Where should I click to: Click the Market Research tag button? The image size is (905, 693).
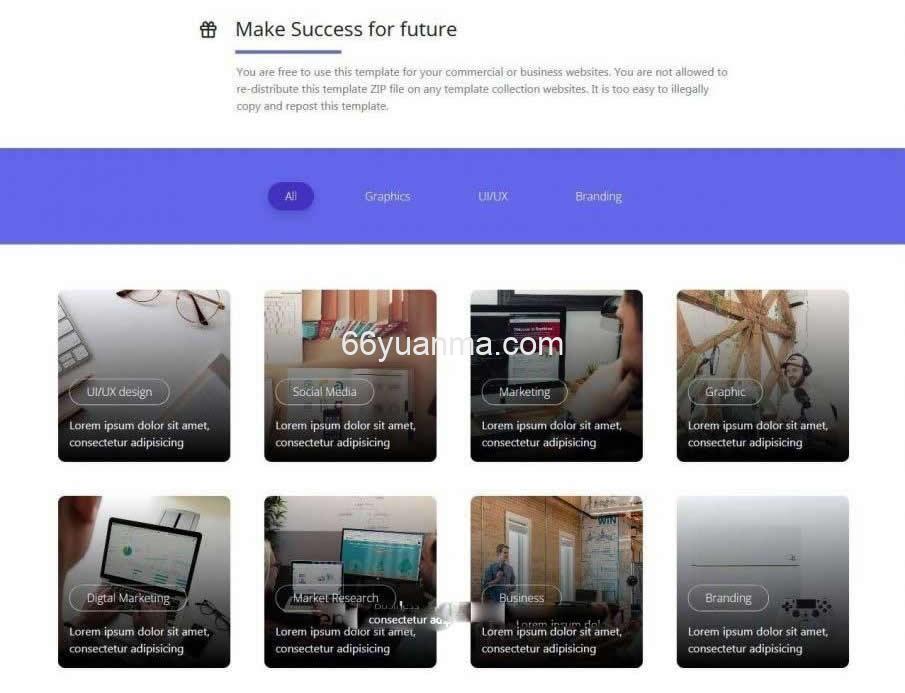[x=336, y=598]
